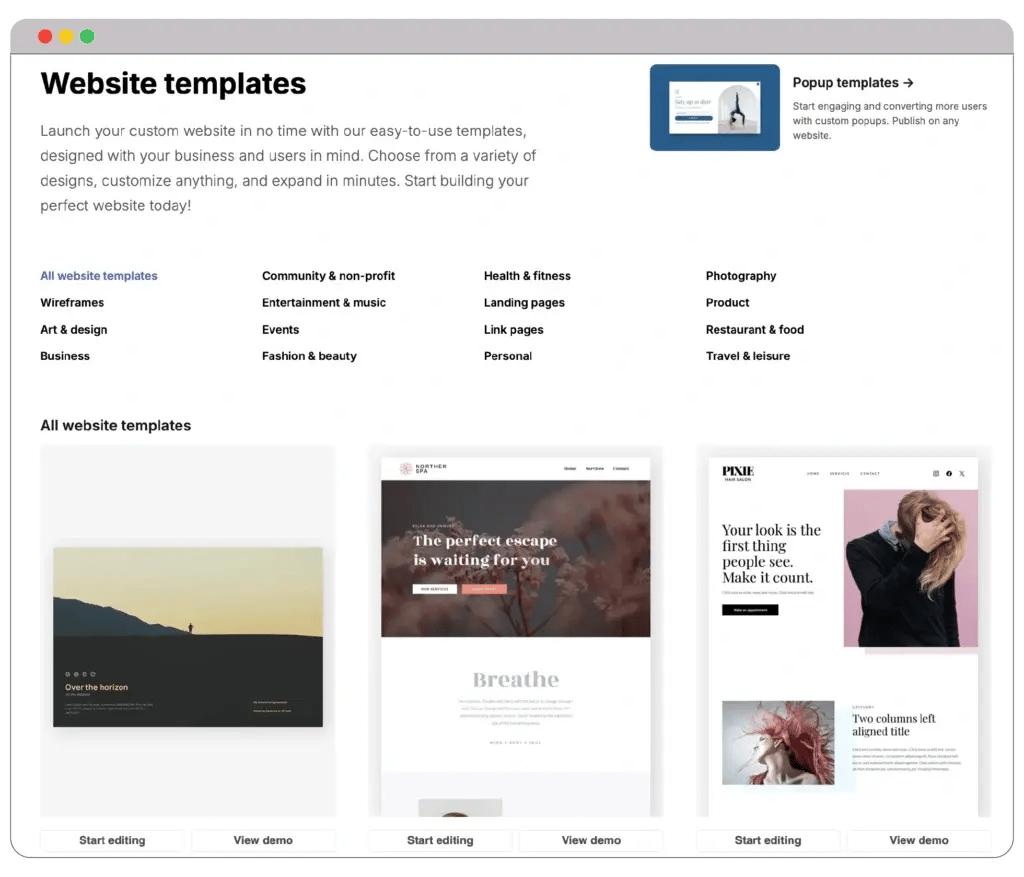Screen dimensions: 1024x877
Task: Click the popup templates preview thumbnail
Action: (x=714, y=108)
